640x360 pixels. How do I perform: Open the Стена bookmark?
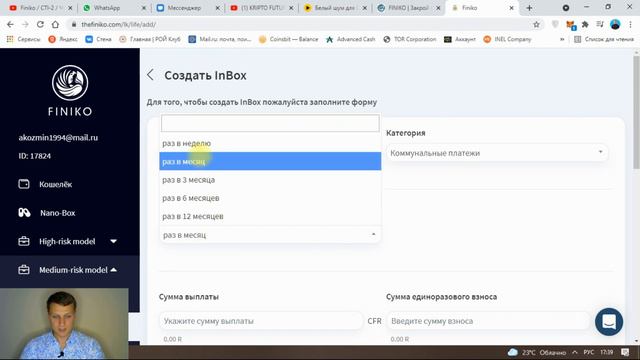tap(98, 39)
